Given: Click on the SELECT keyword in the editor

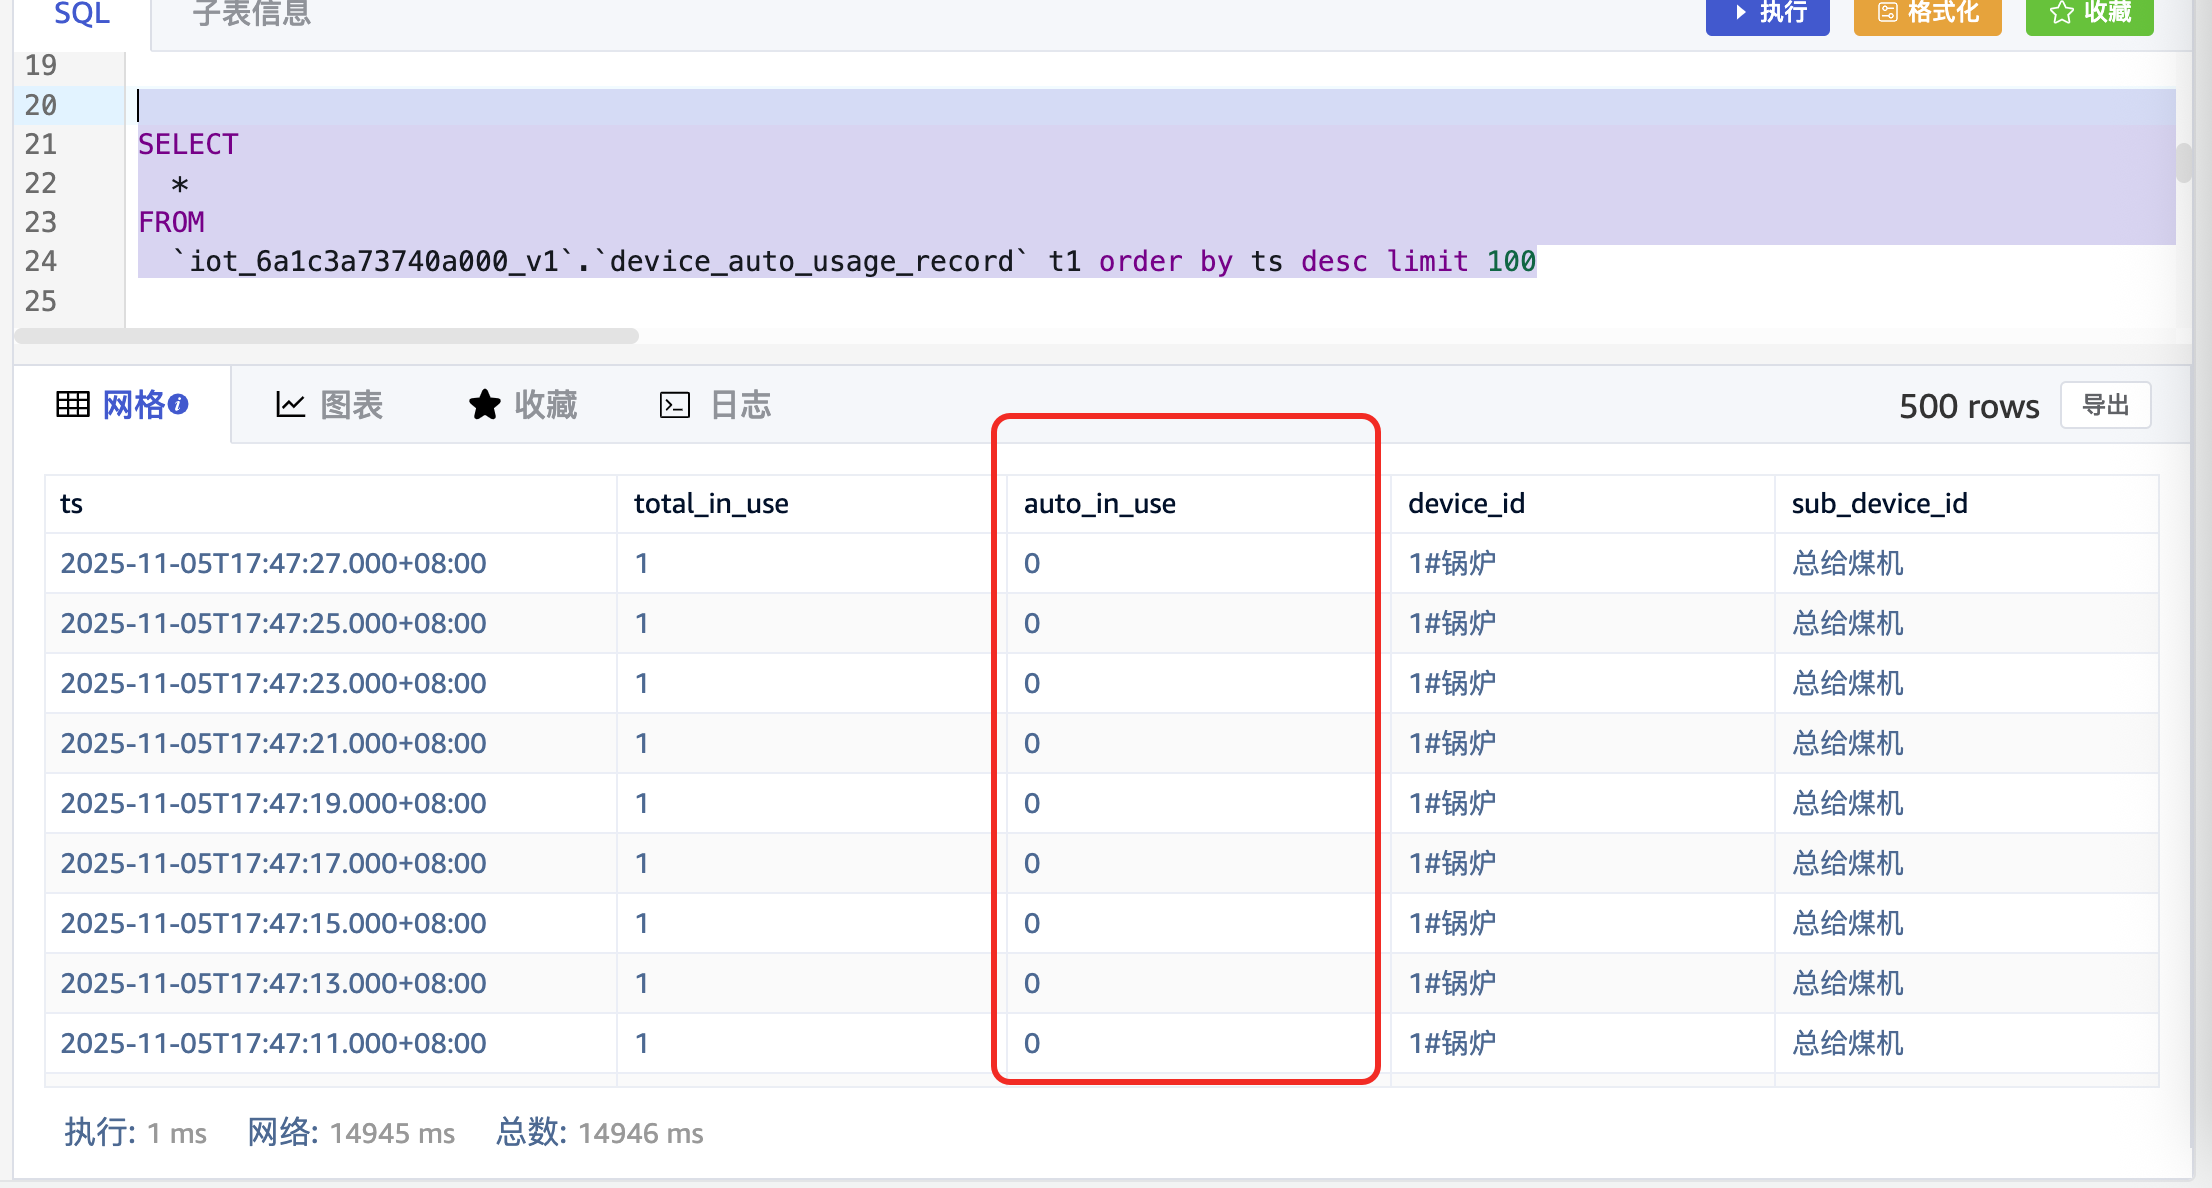Looking at the screenshot, I should [x=188, y=145].
